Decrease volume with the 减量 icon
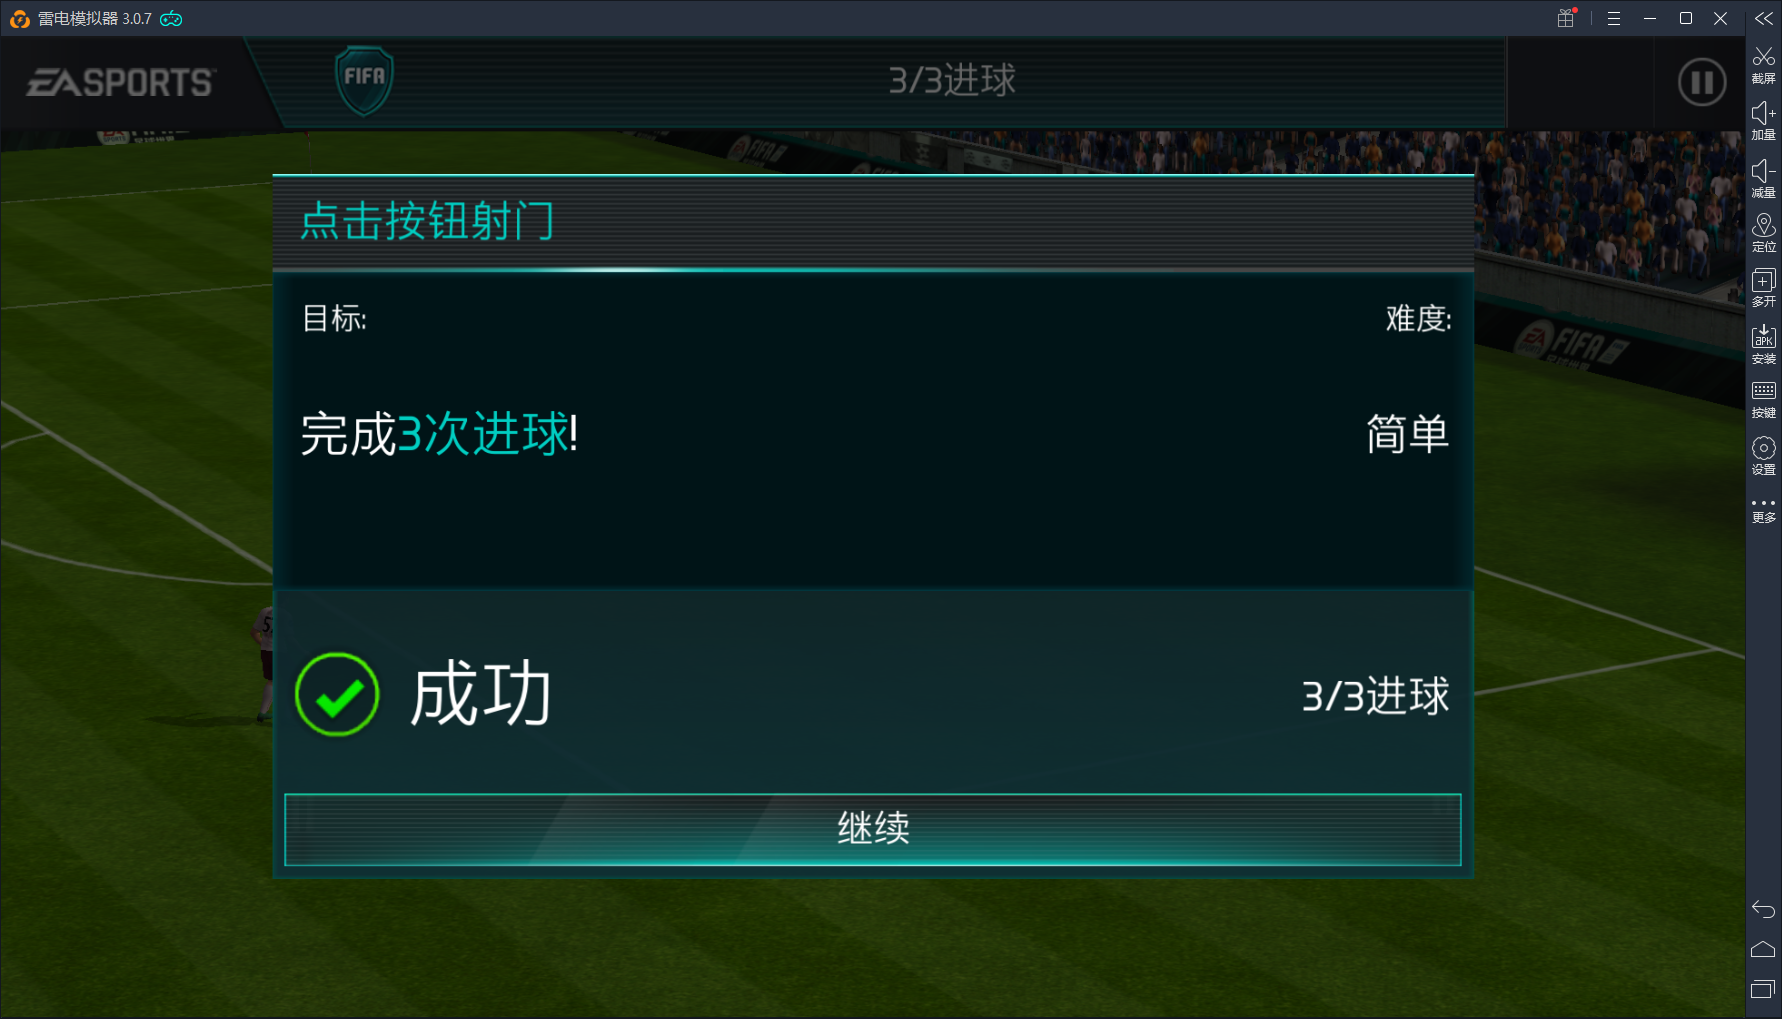1782x1019 pixels. (1764, 178)
